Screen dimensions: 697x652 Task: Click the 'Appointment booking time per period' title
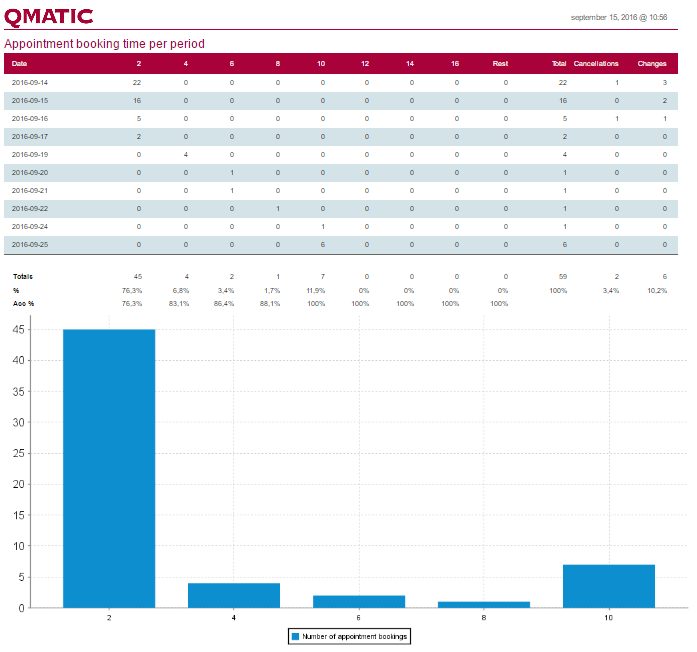(104, 44)
